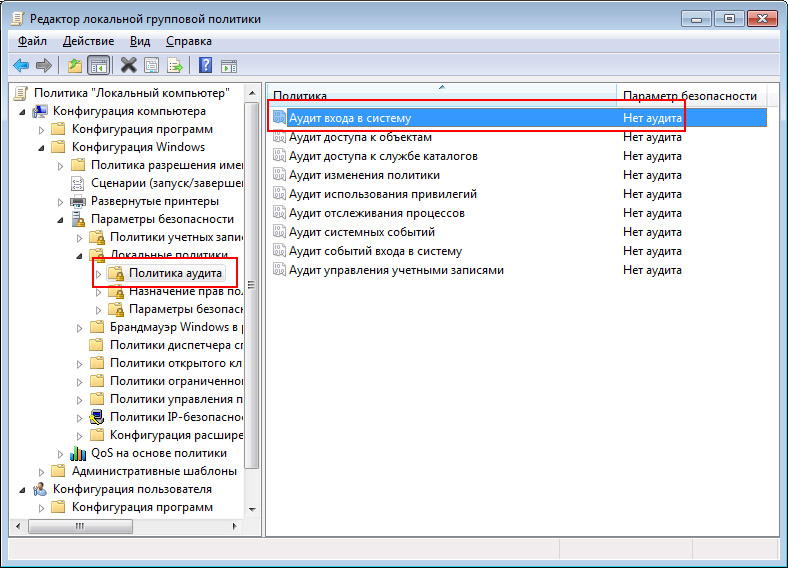Click the Развернутые принтеры printer icon
The image size is (788, 568).
pyautogui.click(x=78, y=202)
